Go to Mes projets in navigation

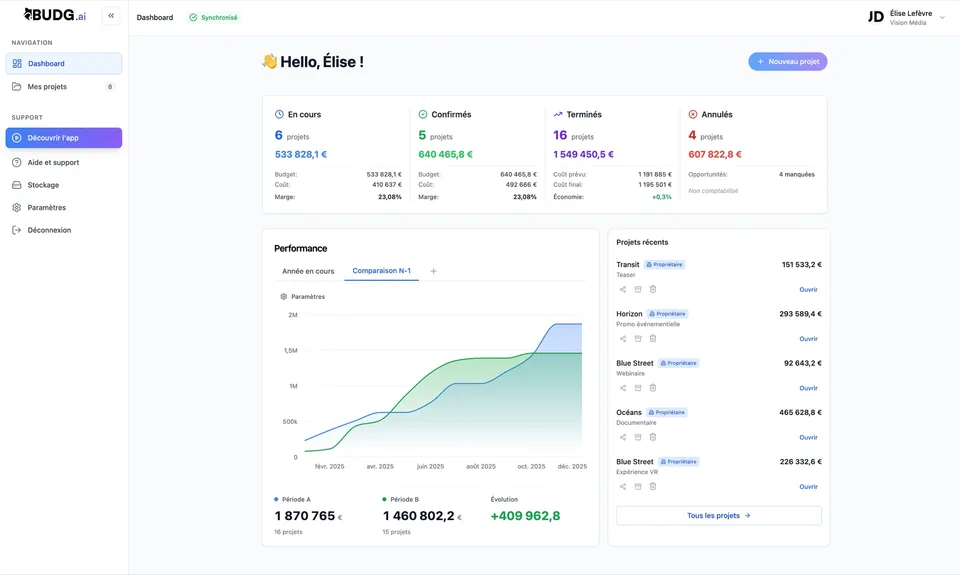pyautogui.click(x=47, y=87)
